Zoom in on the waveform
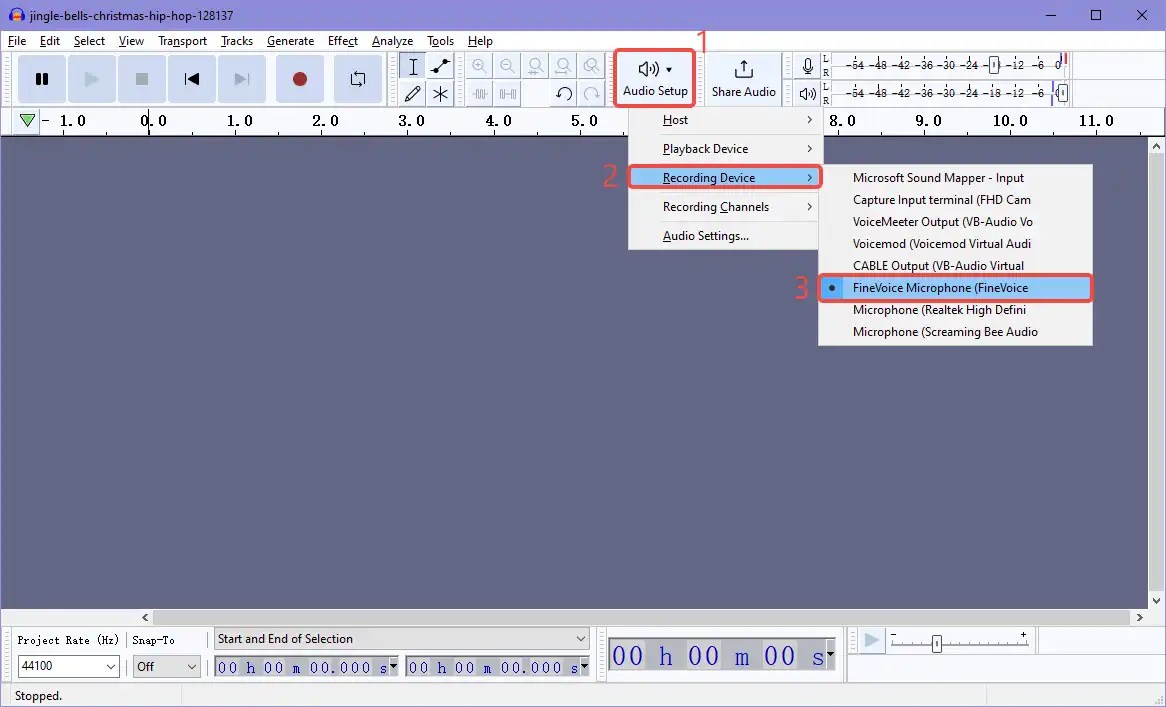This screenshot has width=1166, height=707. click(480, 66)
